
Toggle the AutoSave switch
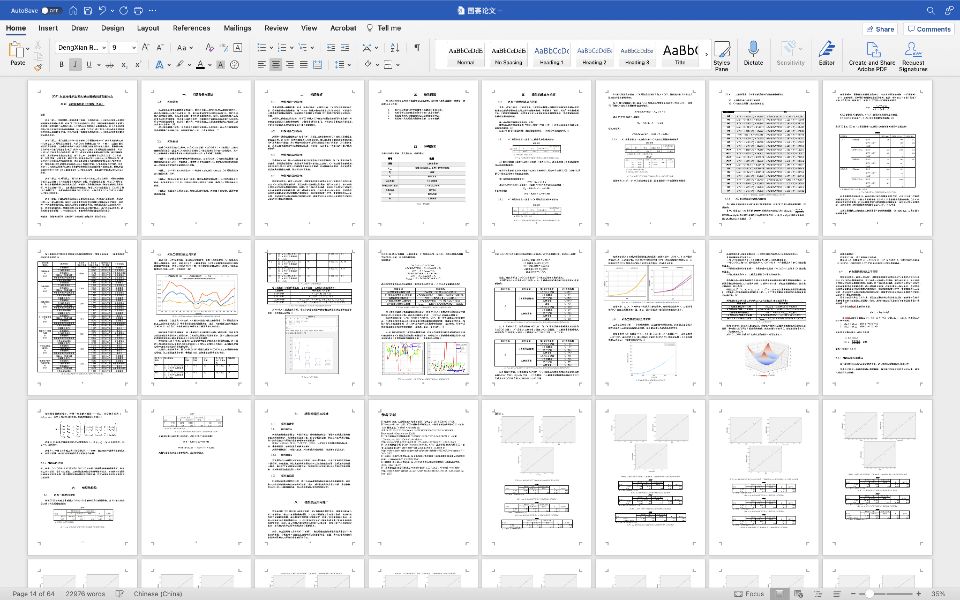click(51, 10)
